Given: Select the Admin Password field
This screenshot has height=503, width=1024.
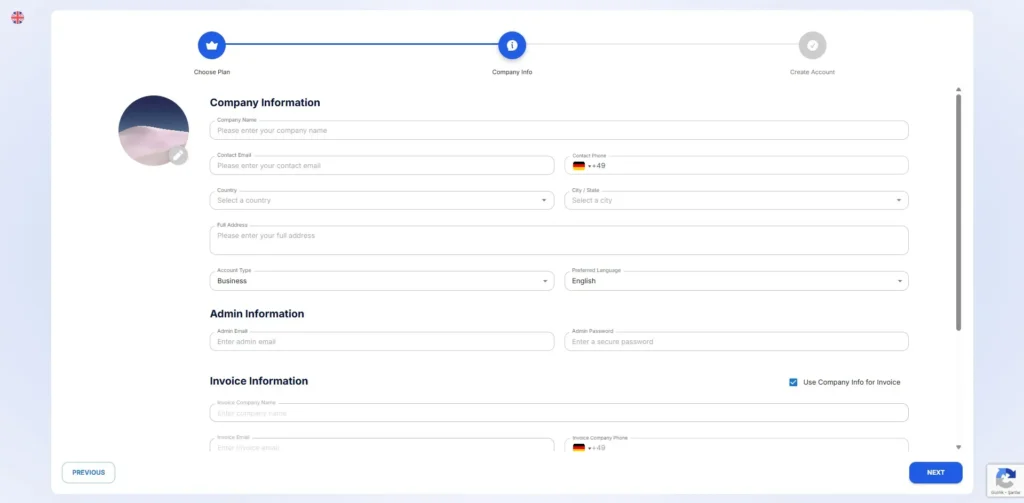Looking at the screenshot, I should [736, 342].
